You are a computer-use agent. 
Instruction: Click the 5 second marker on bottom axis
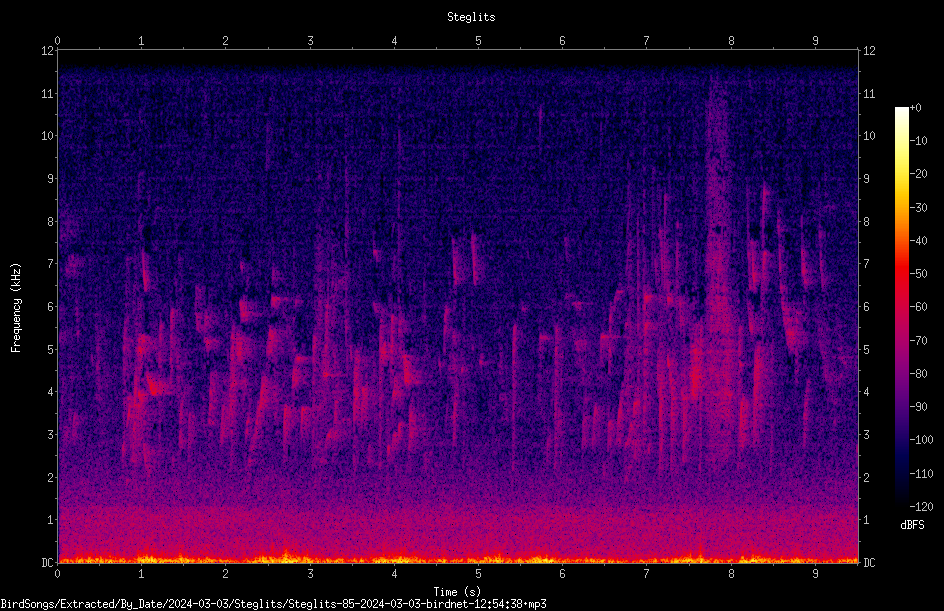pyautogui.click(x=478, y=574)
